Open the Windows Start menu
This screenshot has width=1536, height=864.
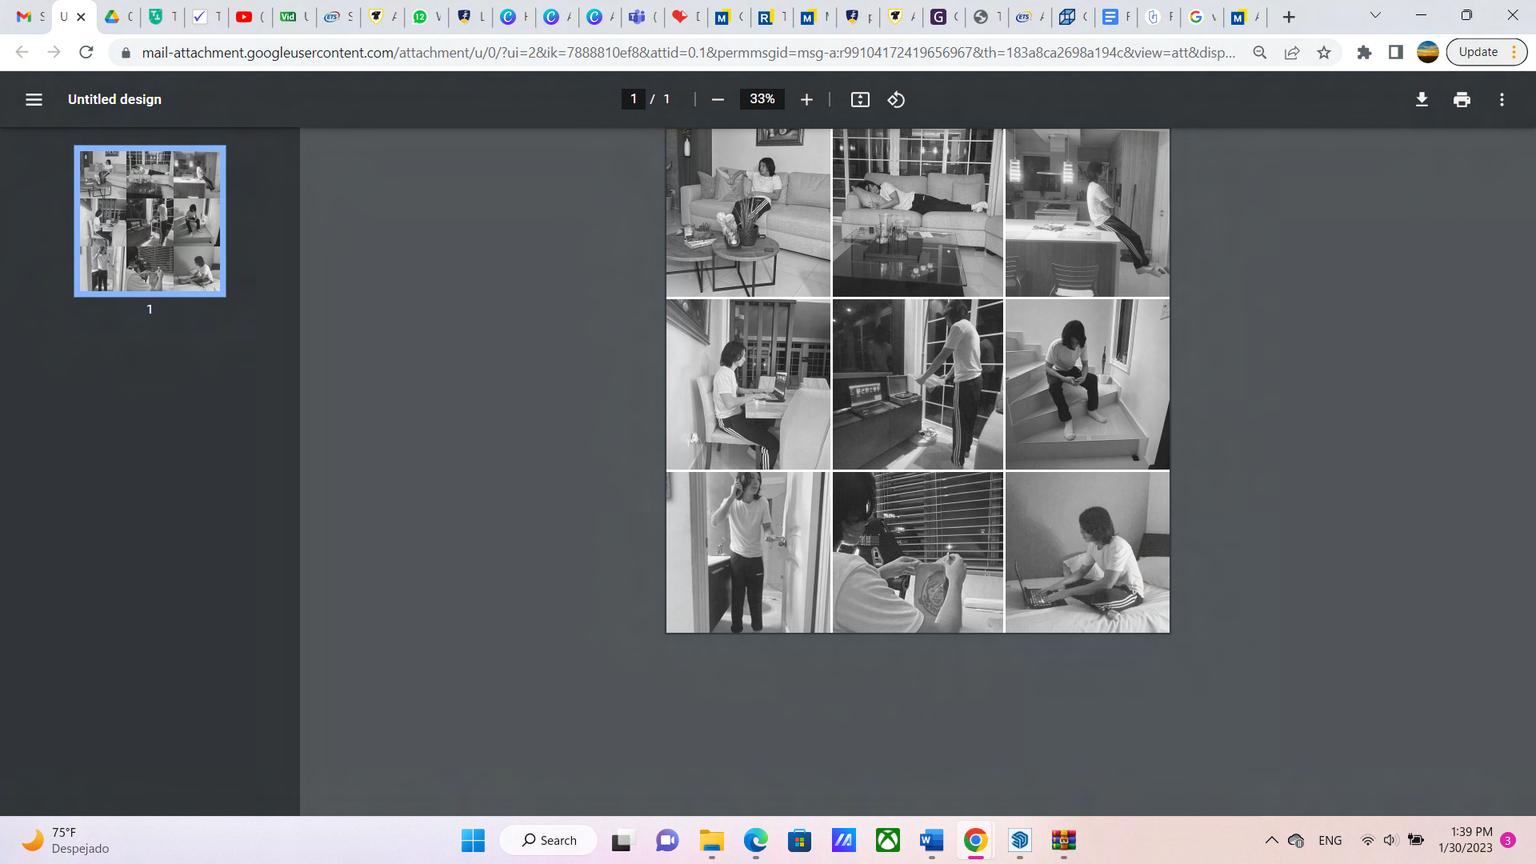[x=473, y=840]
